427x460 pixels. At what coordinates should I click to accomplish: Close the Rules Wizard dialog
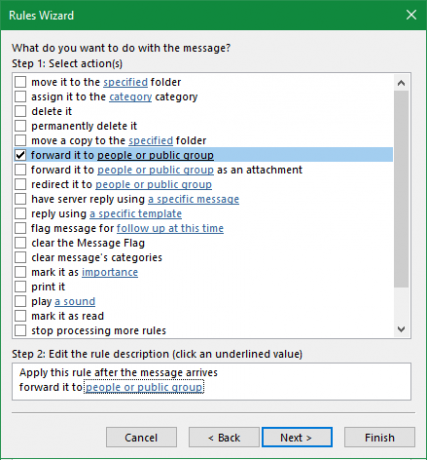411,15
